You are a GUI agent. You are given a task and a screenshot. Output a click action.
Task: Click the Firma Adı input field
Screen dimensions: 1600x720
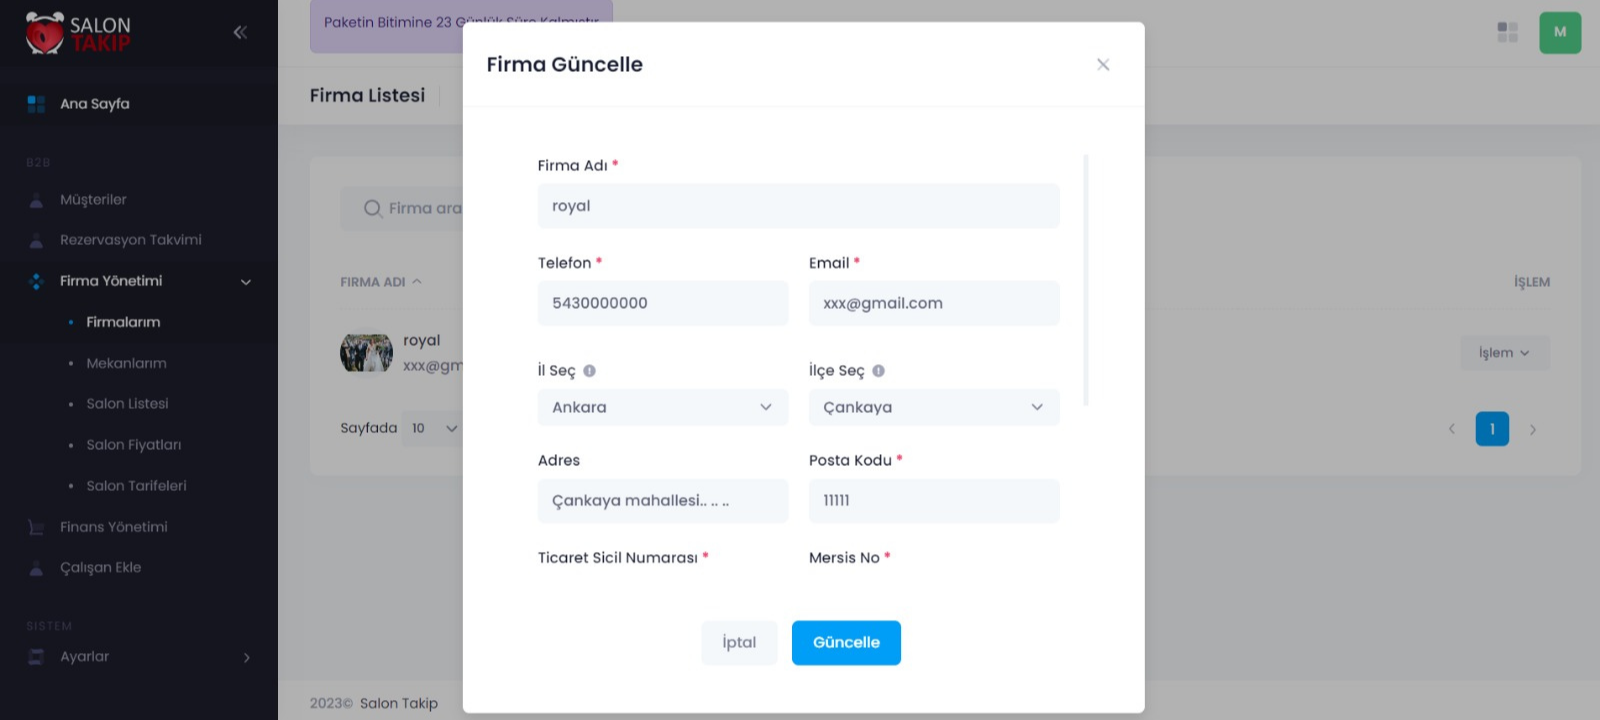tap(798, 206)
